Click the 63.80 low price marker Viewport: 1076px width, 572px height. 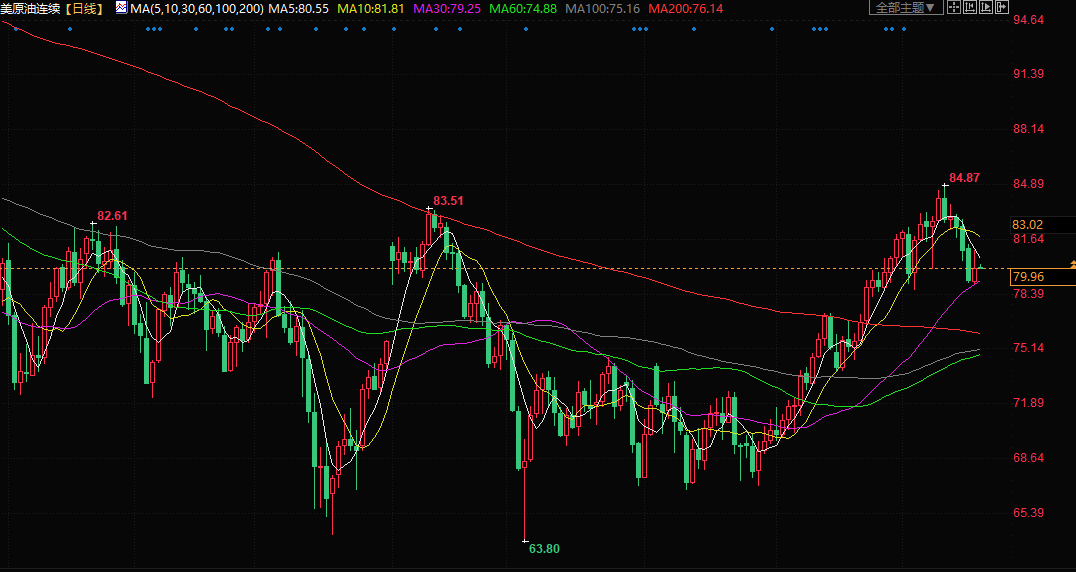(x=543, y=548)
